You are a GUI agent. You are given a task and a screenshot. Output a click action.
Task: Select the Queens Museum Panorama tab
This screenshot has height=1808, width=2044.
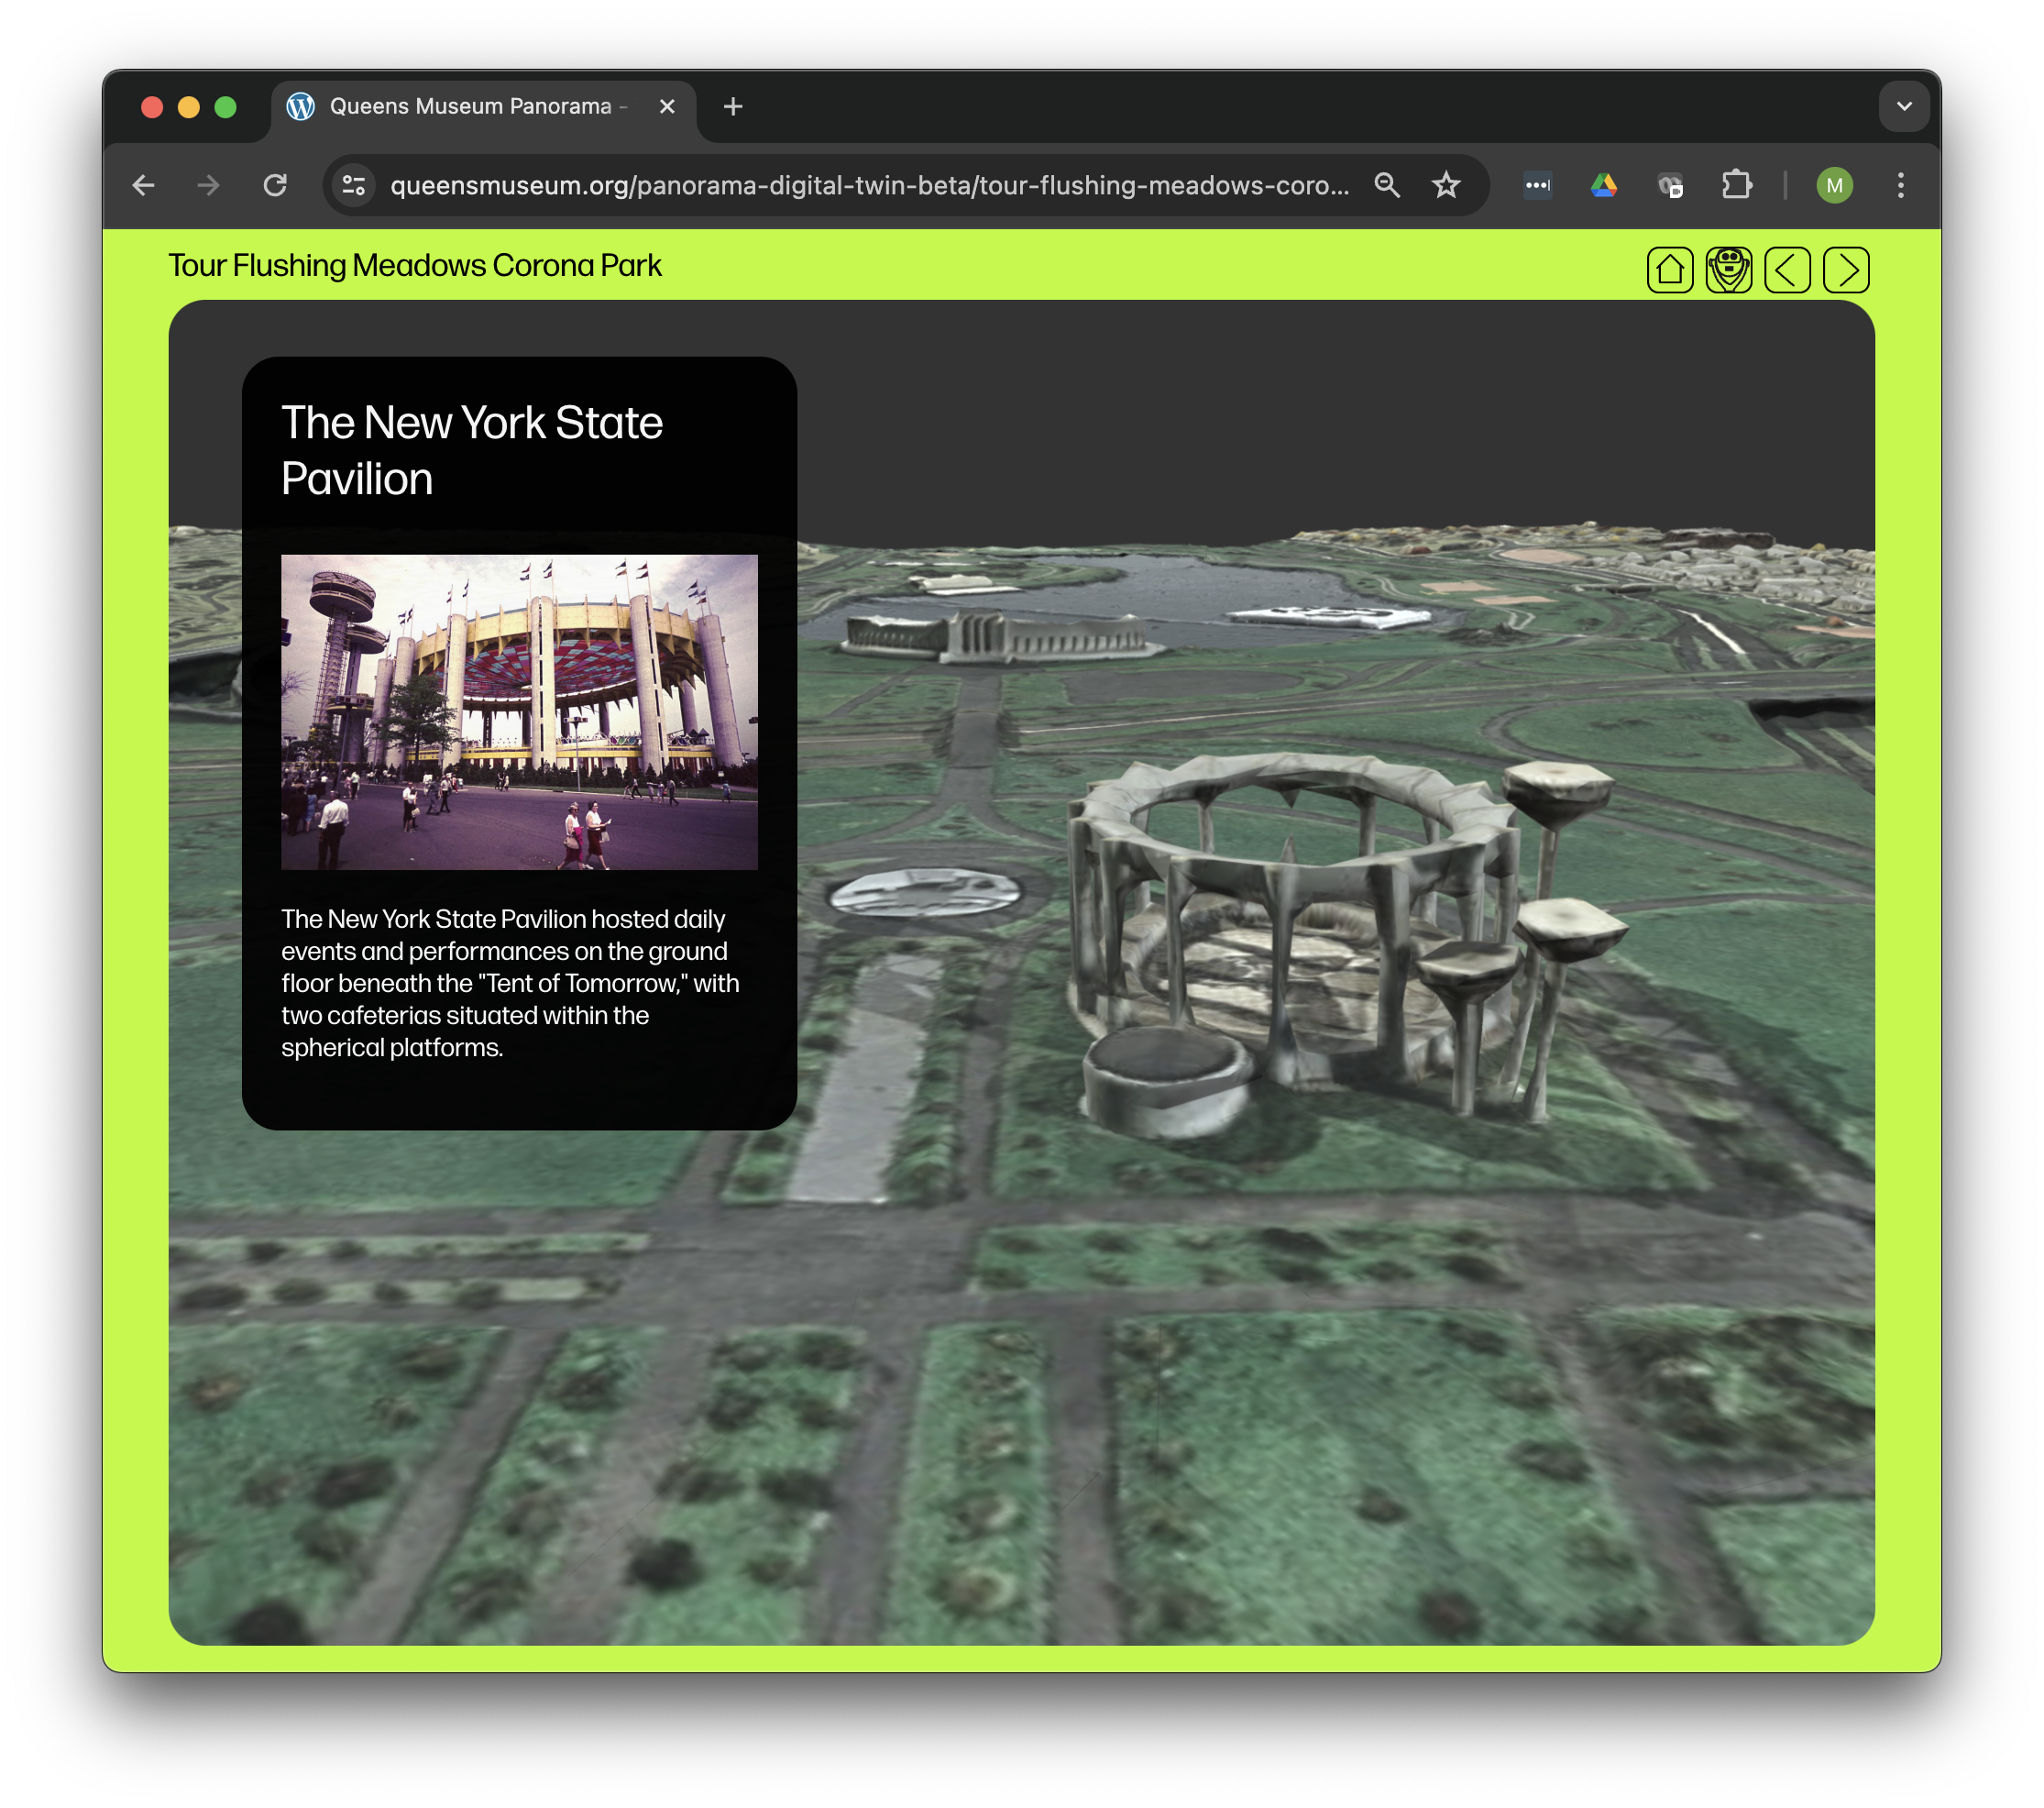[483, 108]
